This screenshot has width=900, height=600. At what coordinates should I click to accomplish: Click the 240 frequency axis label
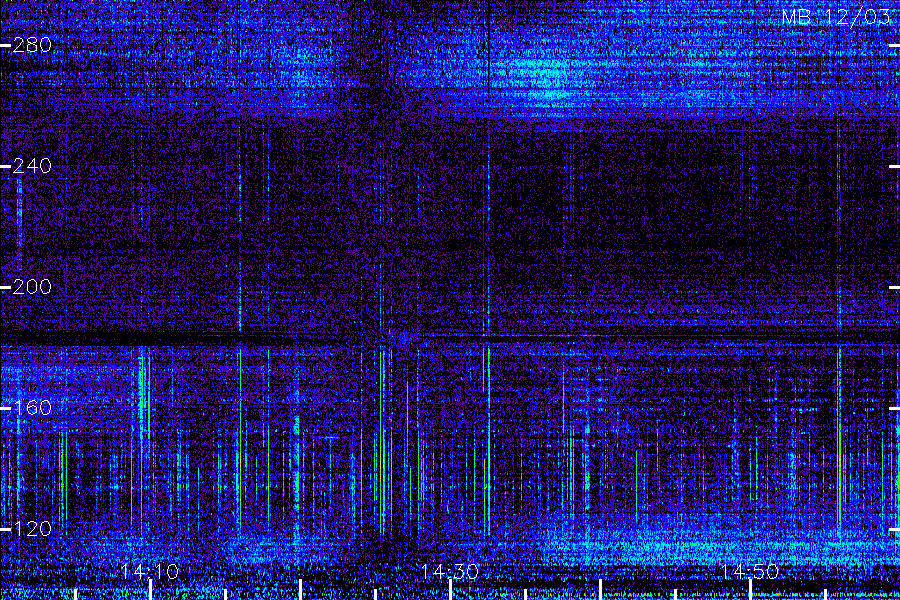point(32,166)
